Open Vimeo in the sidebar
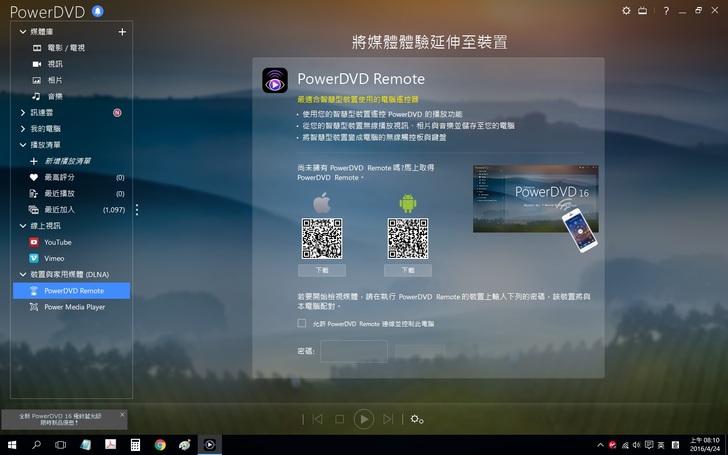 54,258
